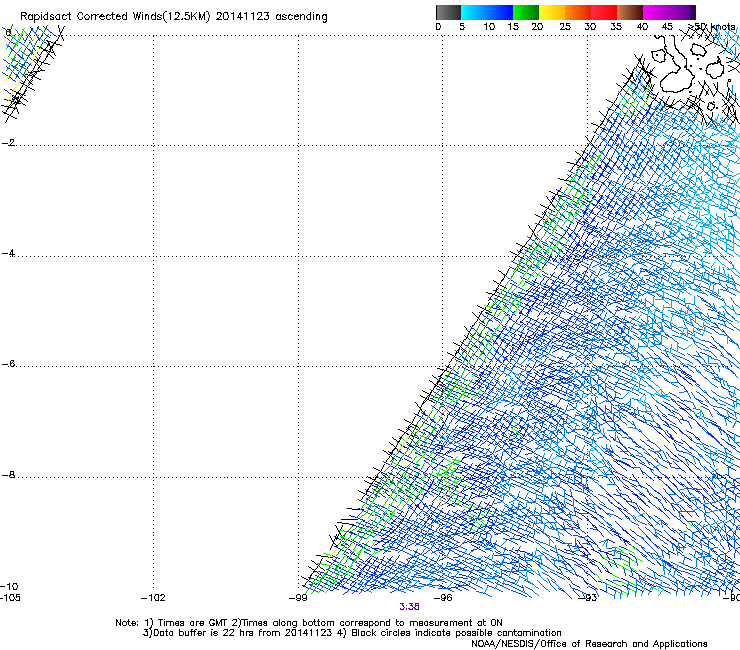Screen dimensions: 740x650
Task: Click the 'Note: 1) Times are GMT' footnote line
Action: pos(309,623)
